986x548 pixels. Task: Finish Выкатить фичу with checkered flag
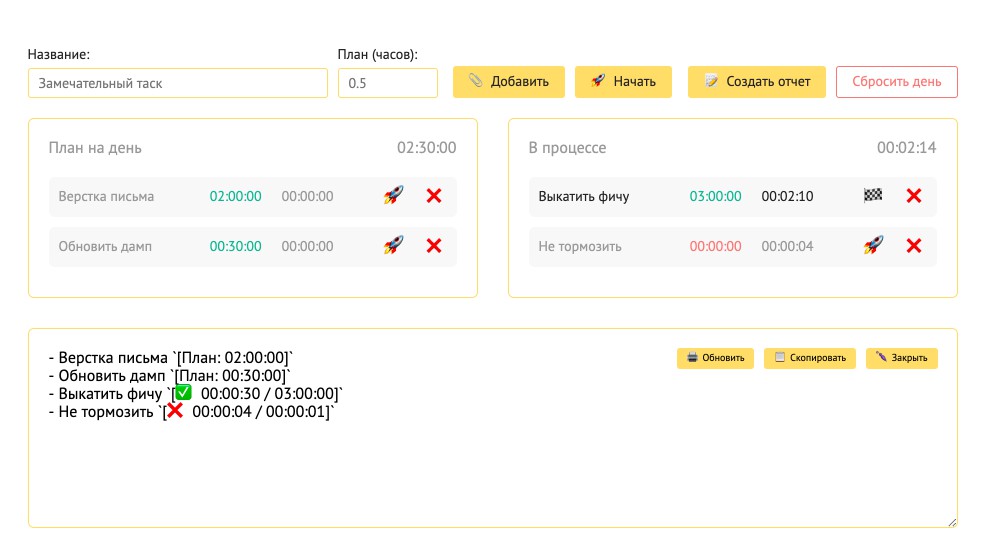(873, 196)
